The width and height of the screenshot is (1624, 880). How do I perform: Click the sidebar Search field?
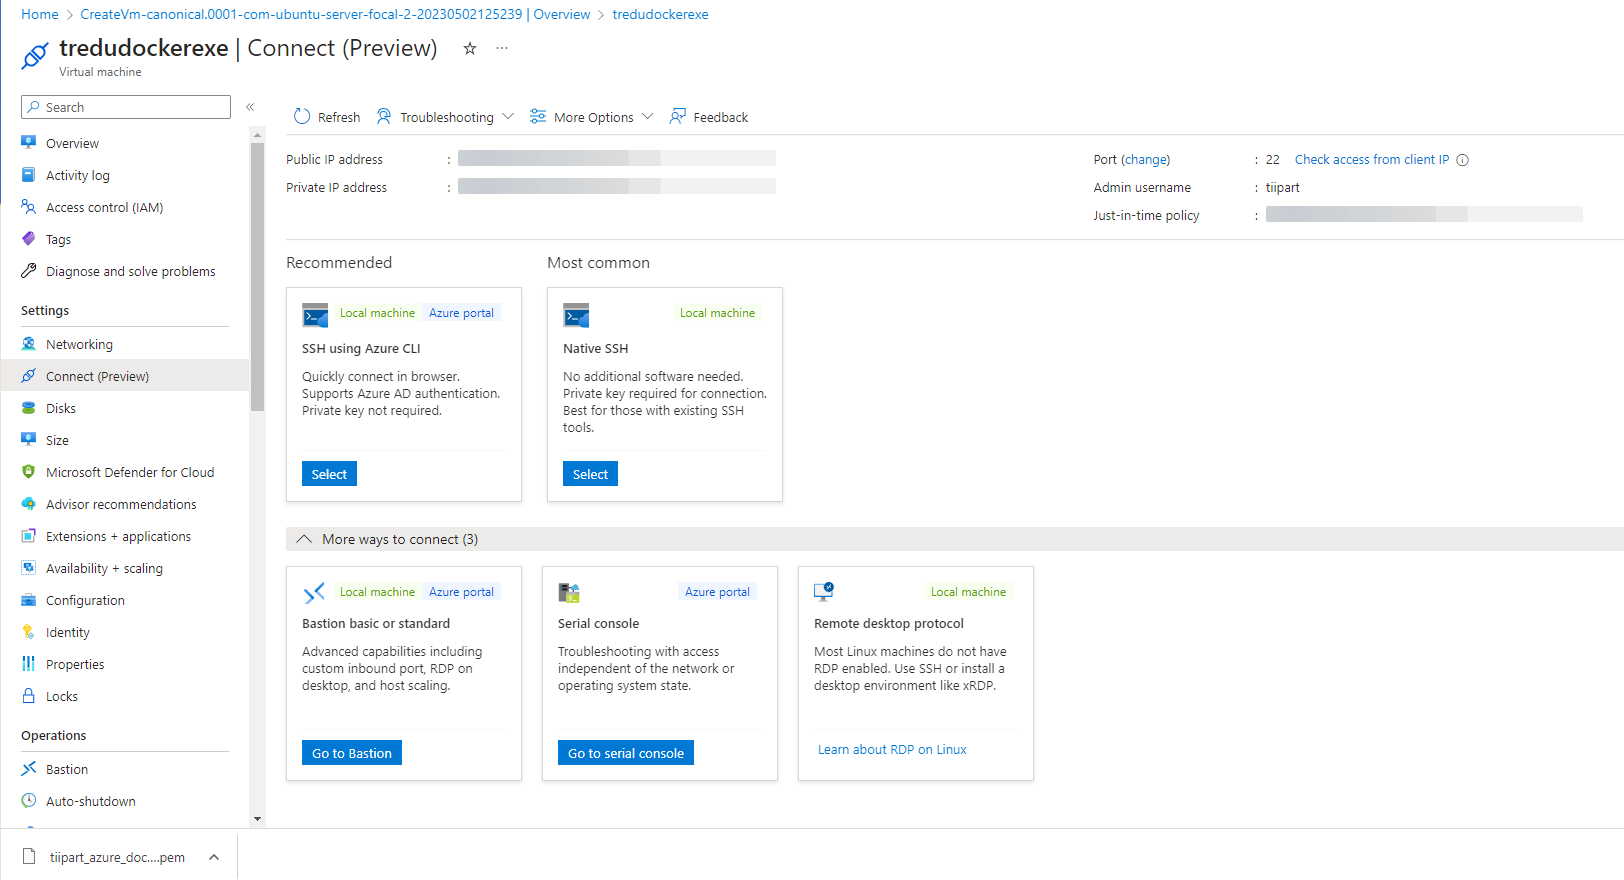[x=126, y=107]
